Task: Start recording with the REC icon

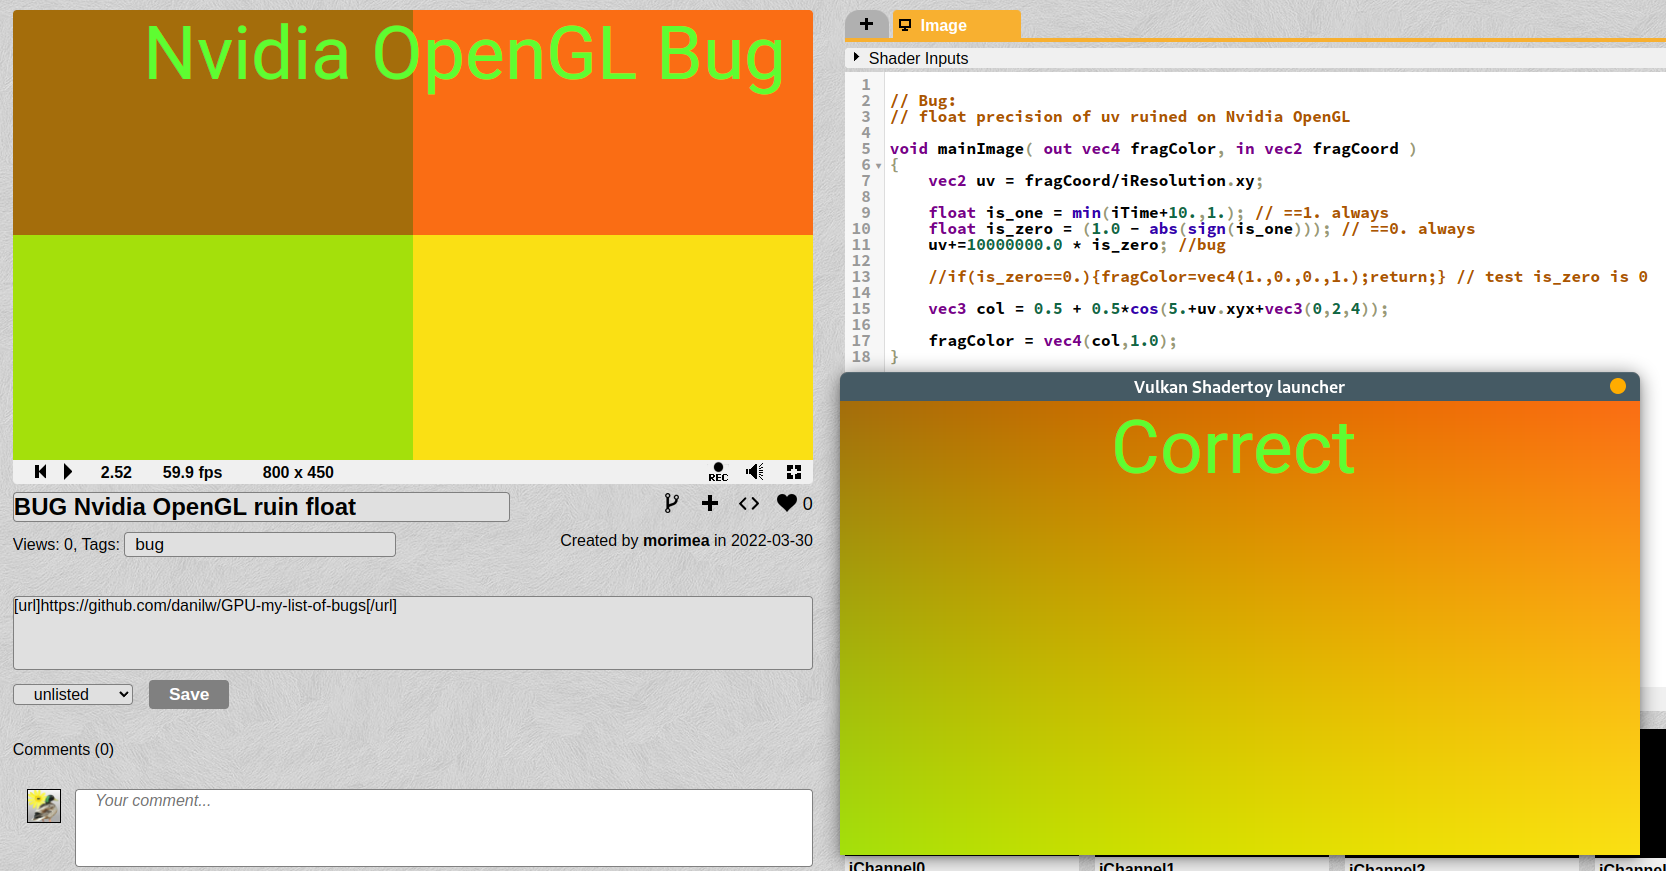Action: 718,472
